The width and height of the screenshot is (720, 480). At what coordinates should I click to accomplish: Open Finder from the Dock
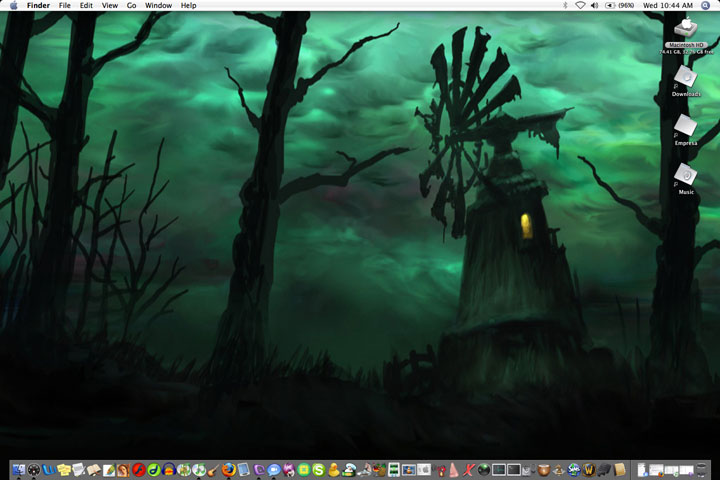(19, 469)
